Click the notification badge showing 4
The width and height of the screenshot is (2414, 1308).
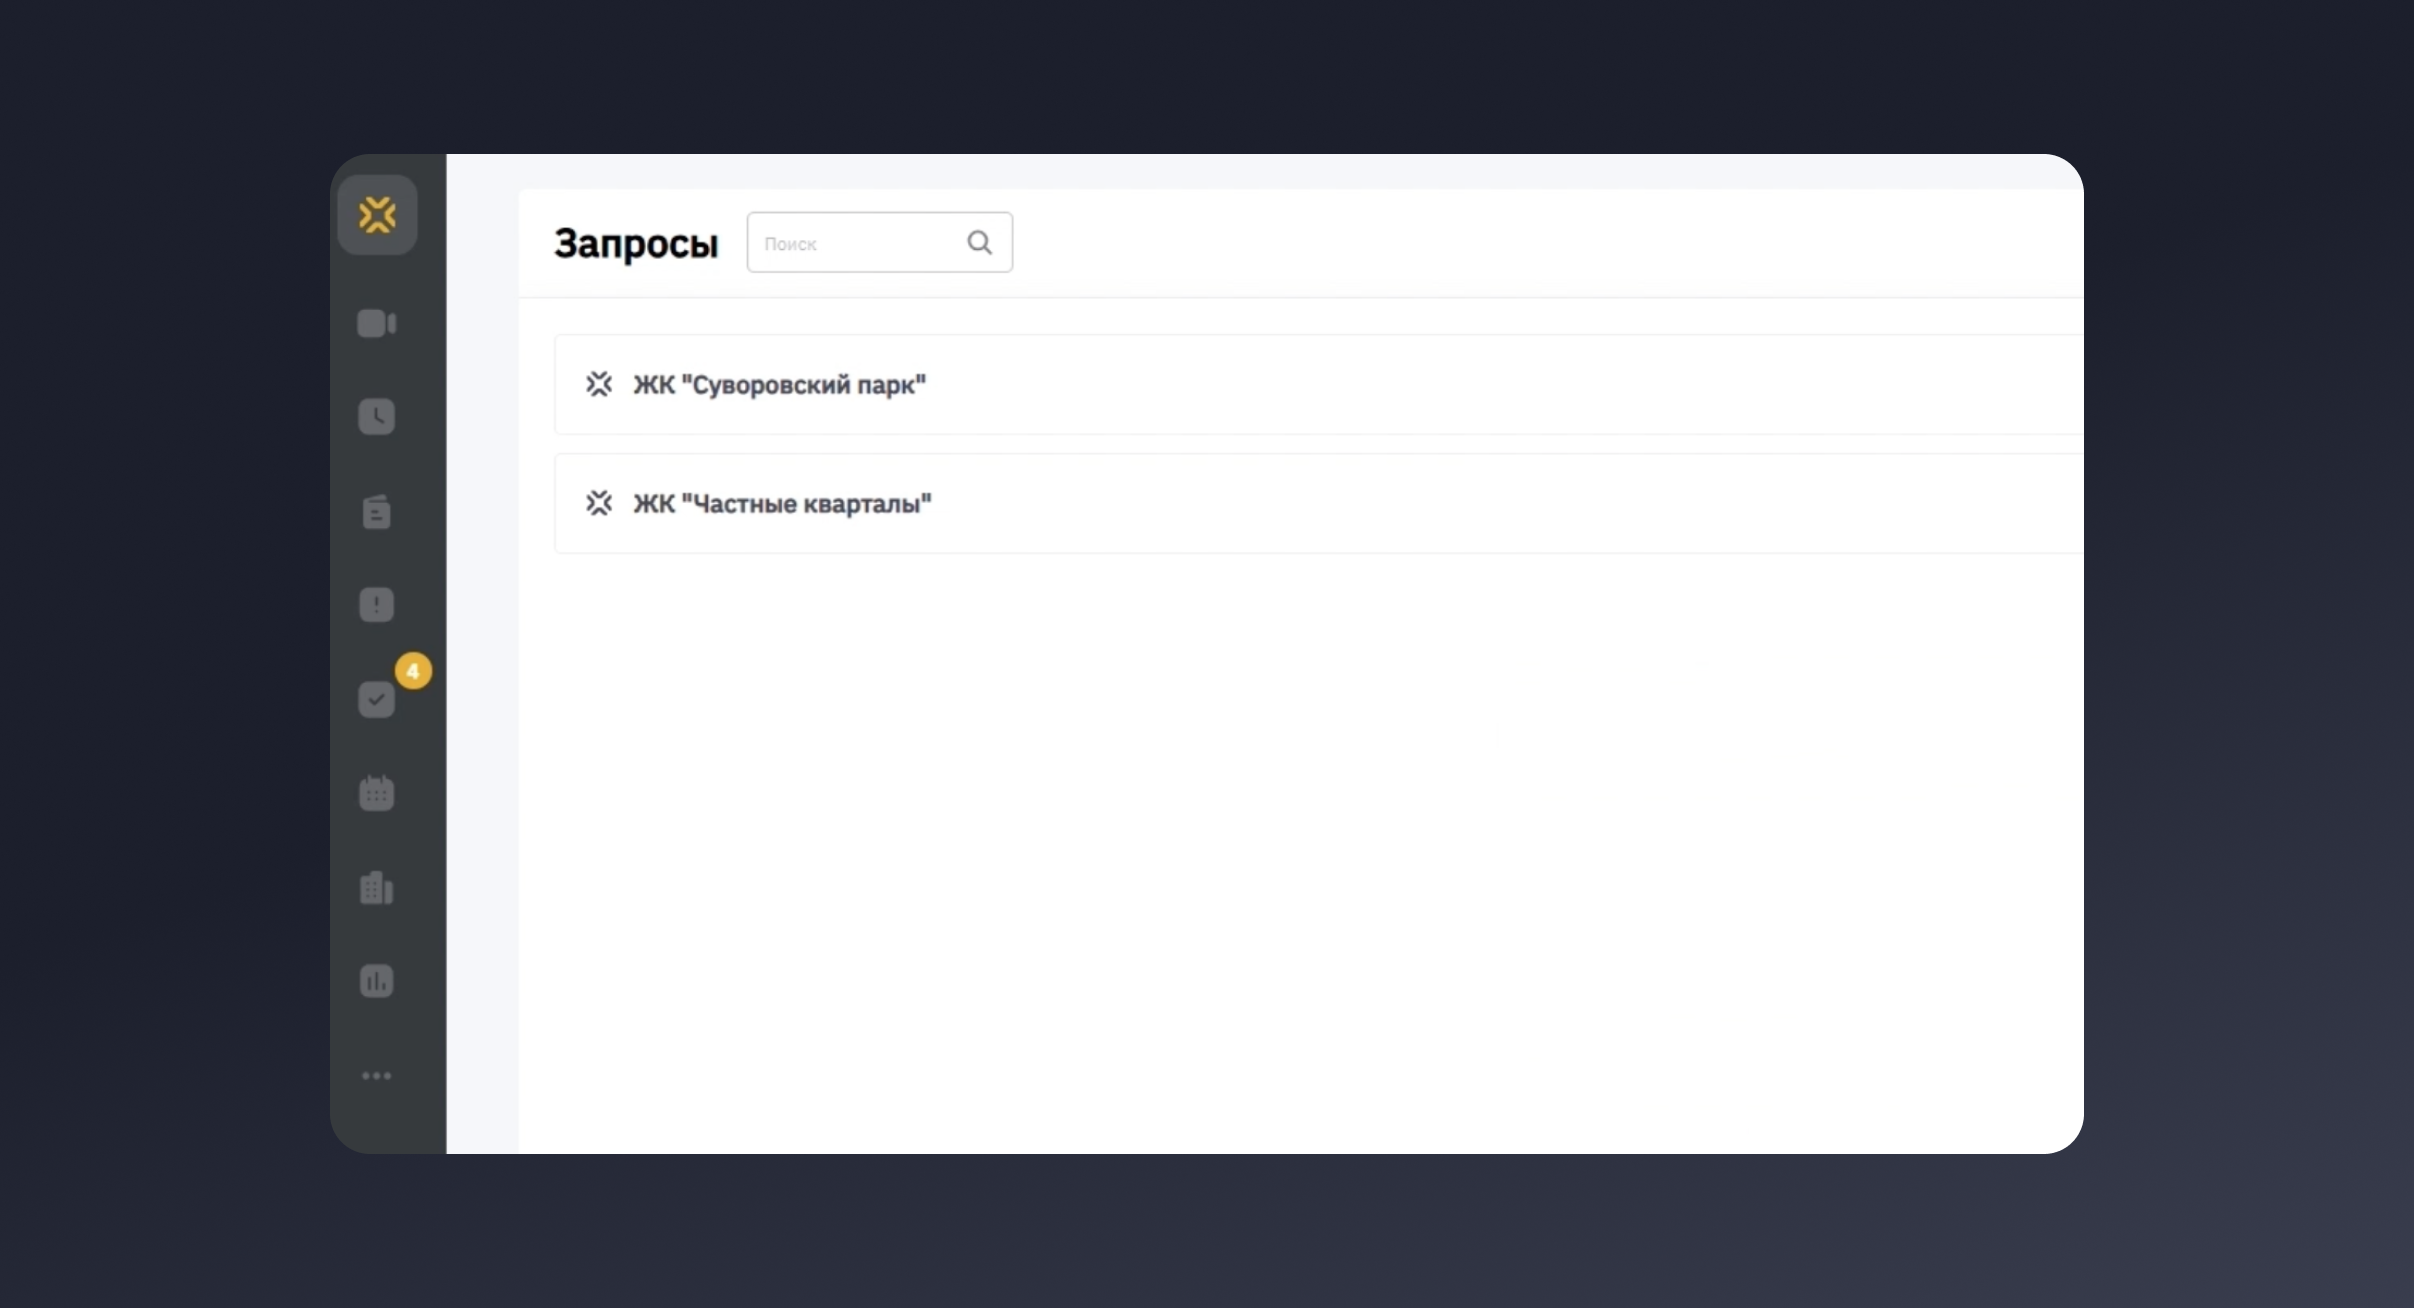414,671
